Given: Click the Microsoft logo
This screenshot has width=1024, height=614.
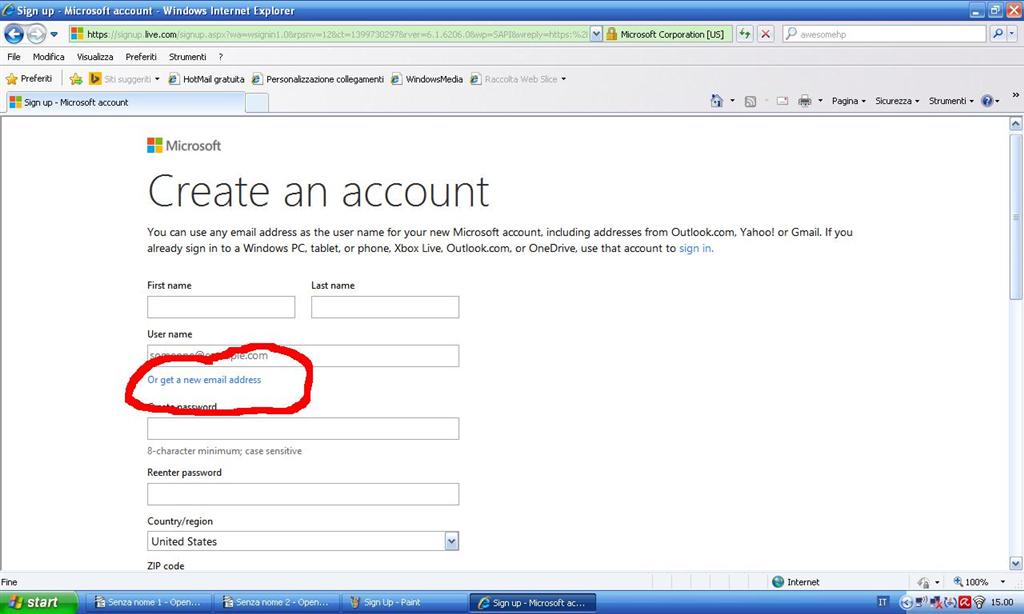Looking at the screenshot, I should 184,146.
